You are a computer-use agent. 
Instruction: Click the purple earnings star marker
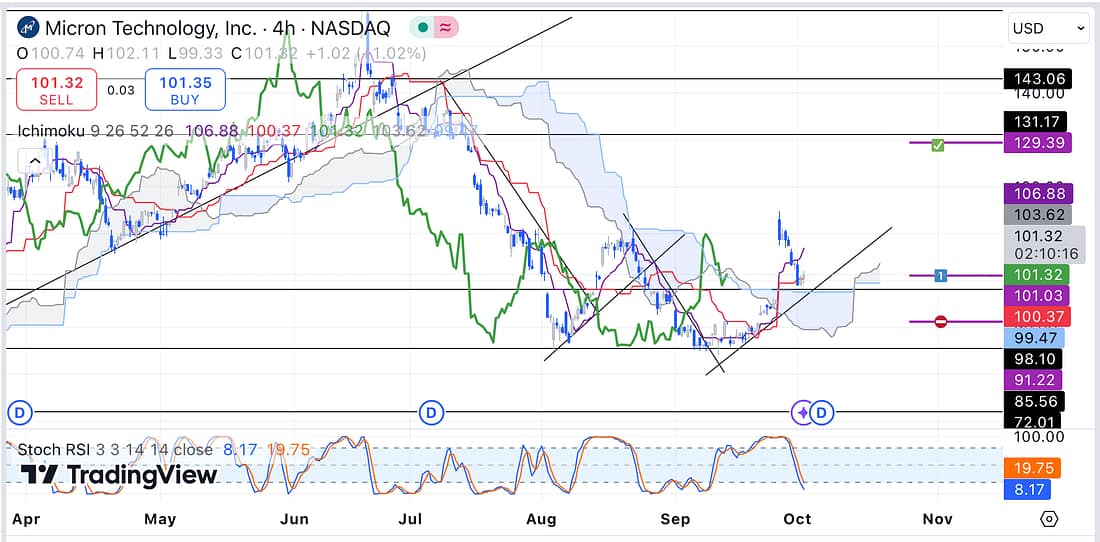pos(803,412)
